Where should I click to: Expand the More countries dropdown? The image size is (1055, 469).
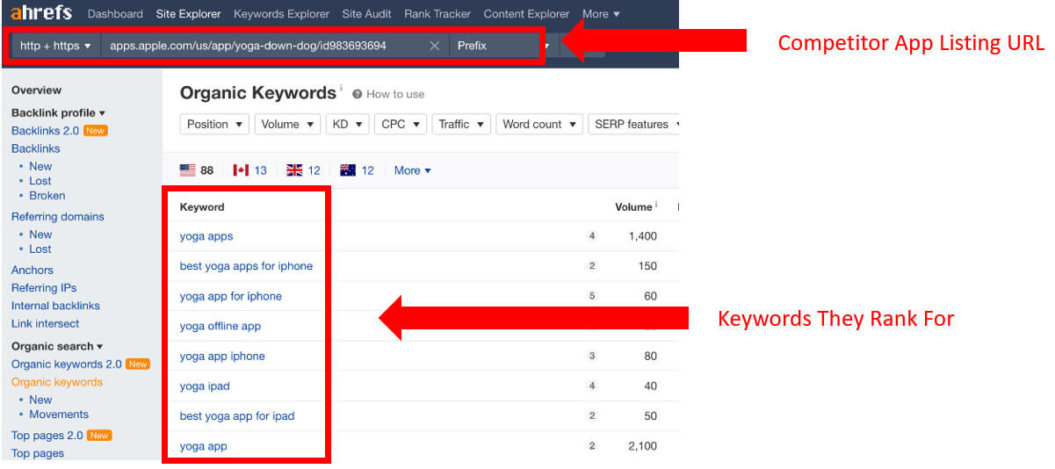coord(412,170)
